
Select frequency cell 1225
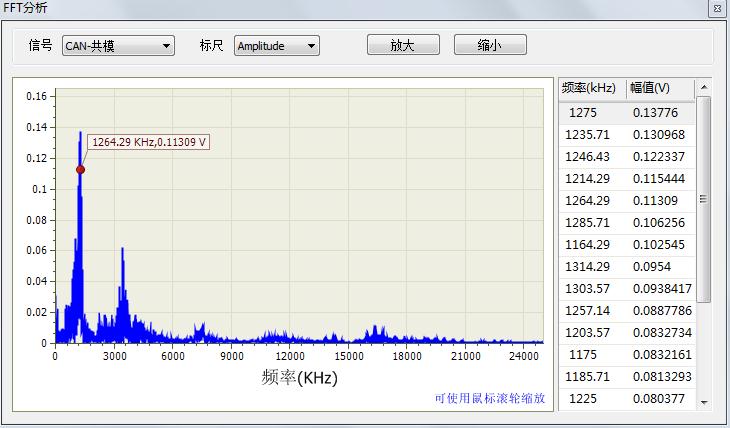tap(583, 399)
